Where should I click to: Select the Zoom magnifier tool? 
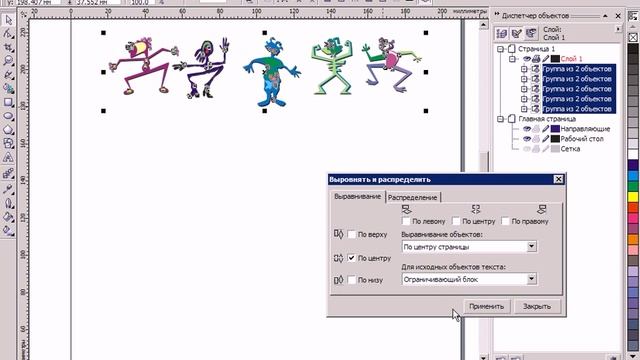point(8,61)
